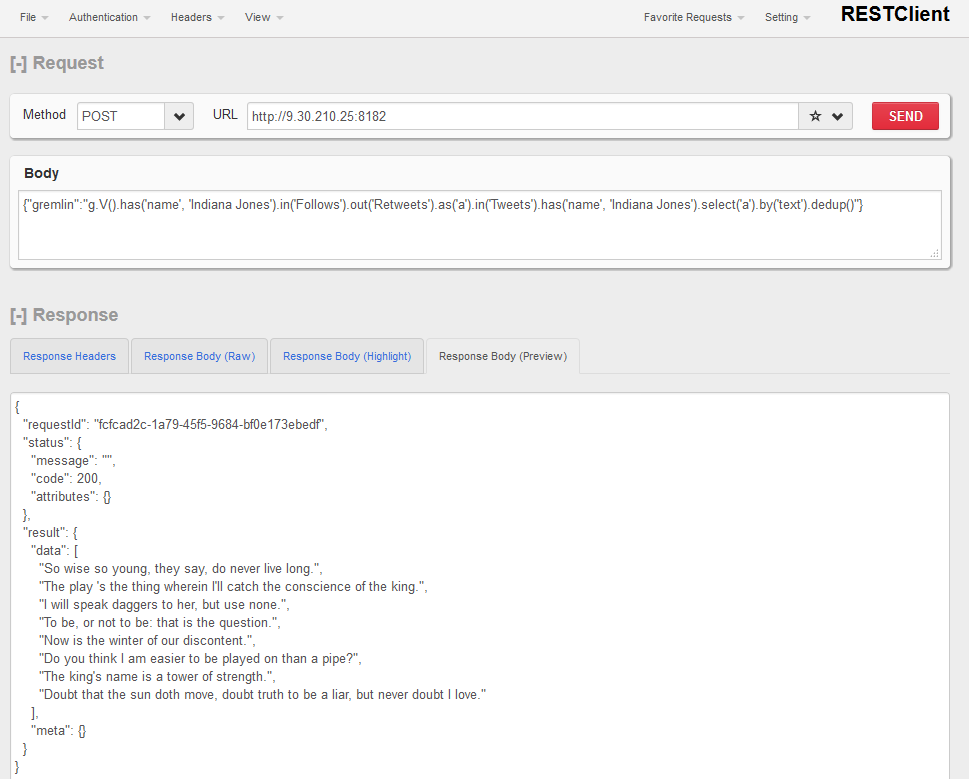Click the URL input field
This screenshot has height=779, width=969.
523,116
